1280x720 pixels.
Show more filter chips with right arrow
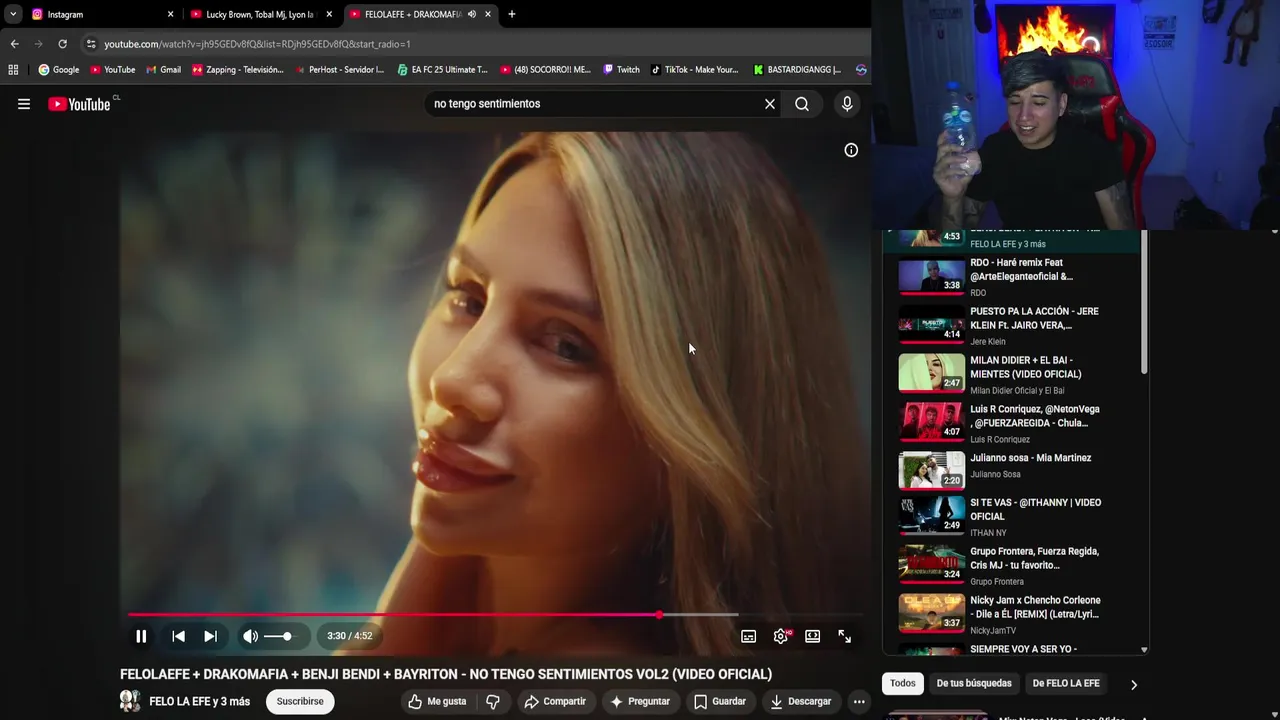tap(1133, 684)
